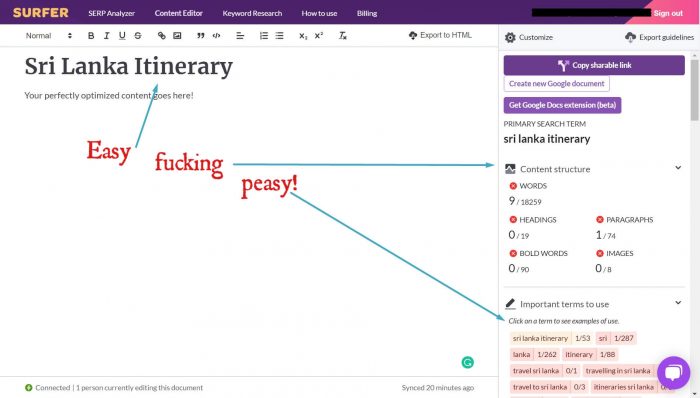Image resolution: width=700 pixels, height=398 pixels.
Task: Add a blockquote
Action: [200, 36]
